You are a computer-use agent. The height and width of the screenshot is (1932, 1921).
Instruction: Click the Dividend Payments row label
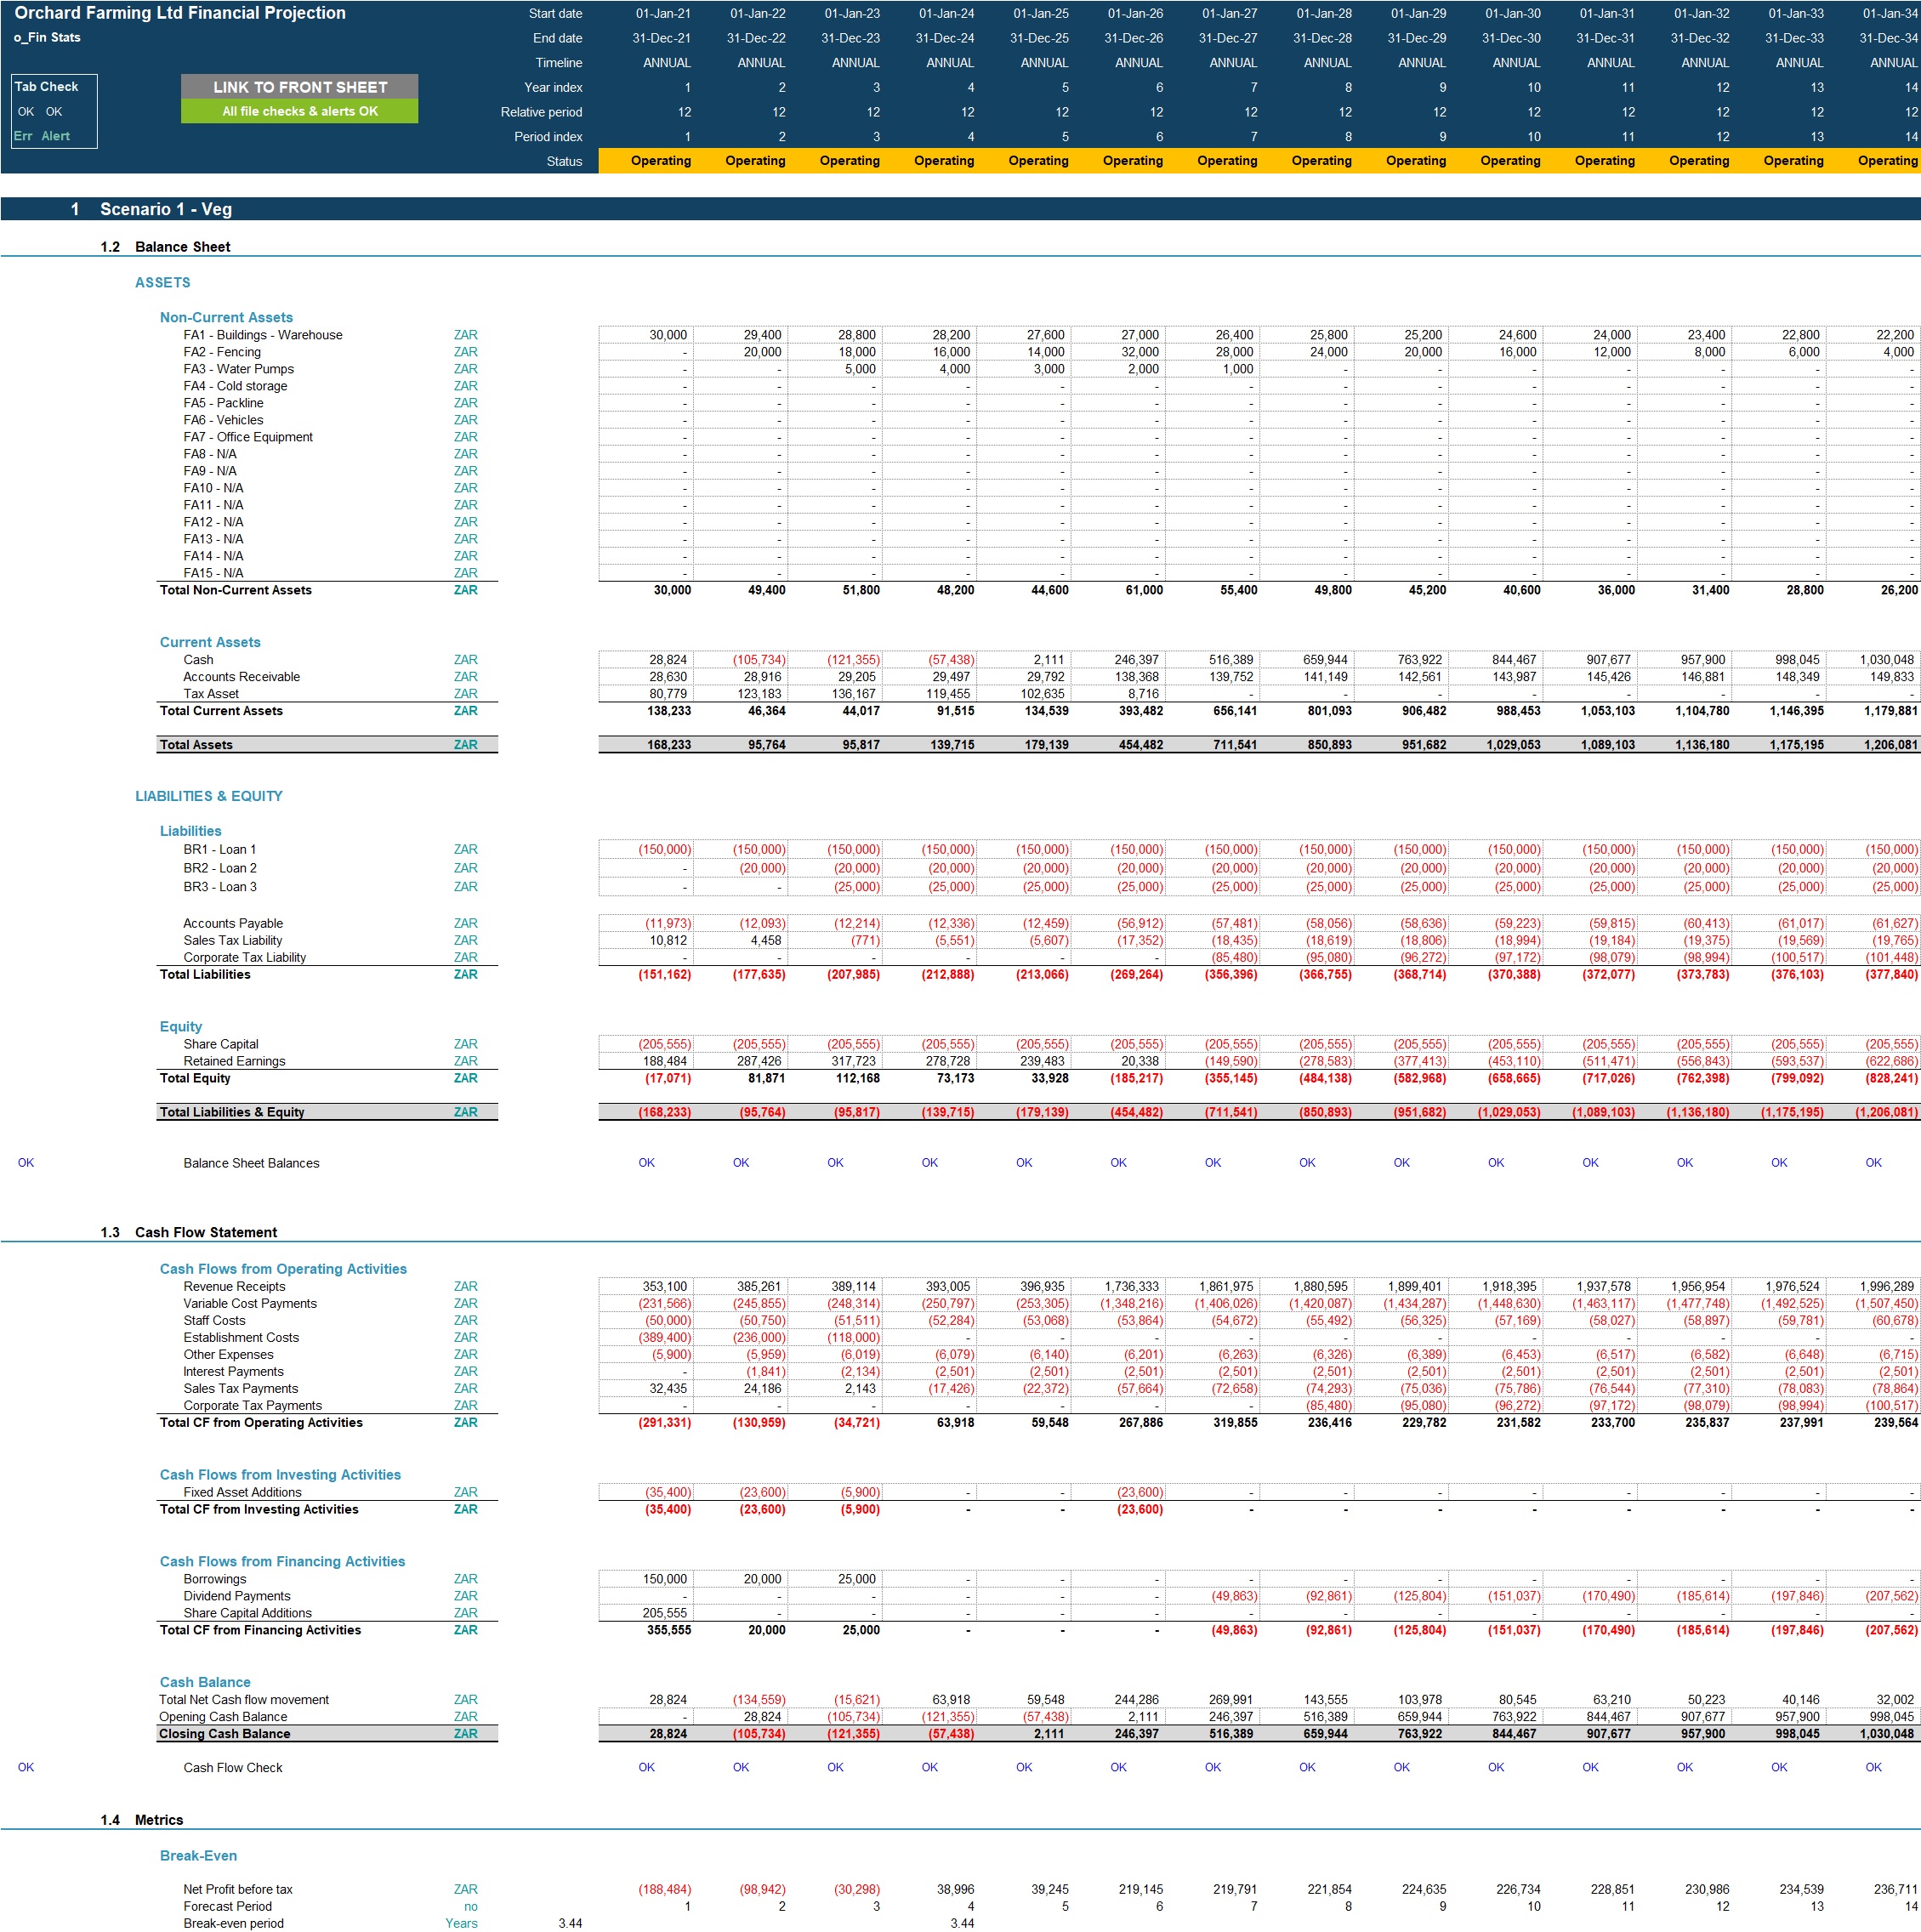pos(237,1597)
